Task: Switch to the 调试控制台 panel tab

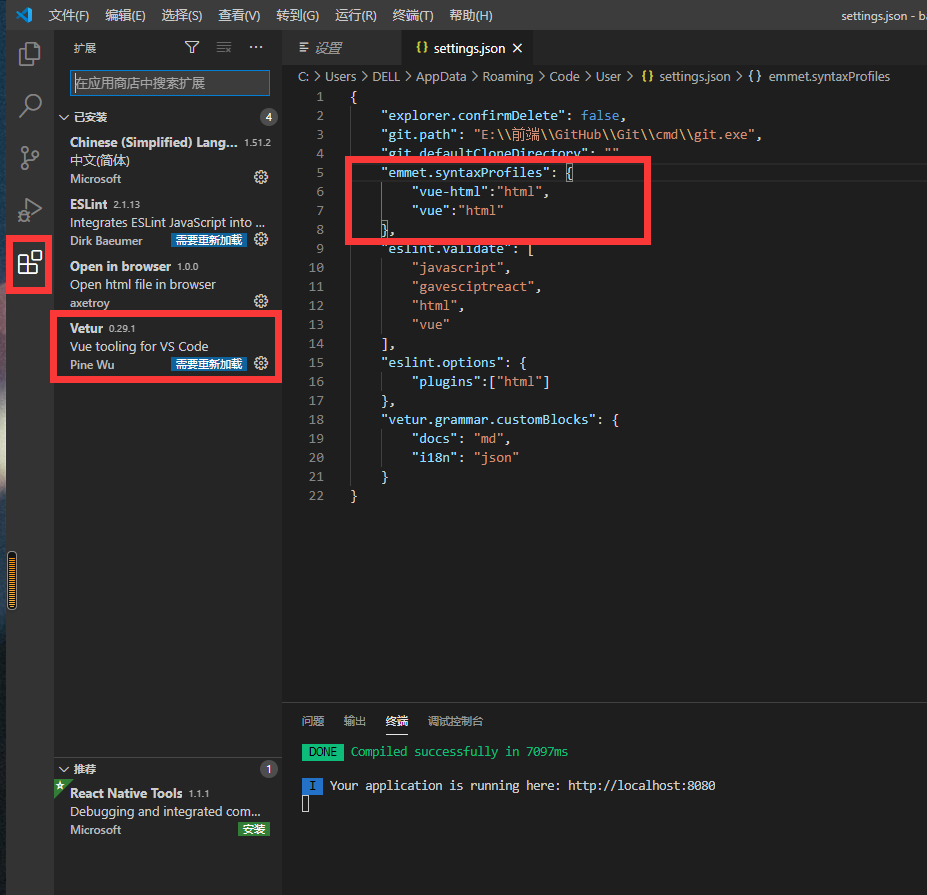Action: 455,721
